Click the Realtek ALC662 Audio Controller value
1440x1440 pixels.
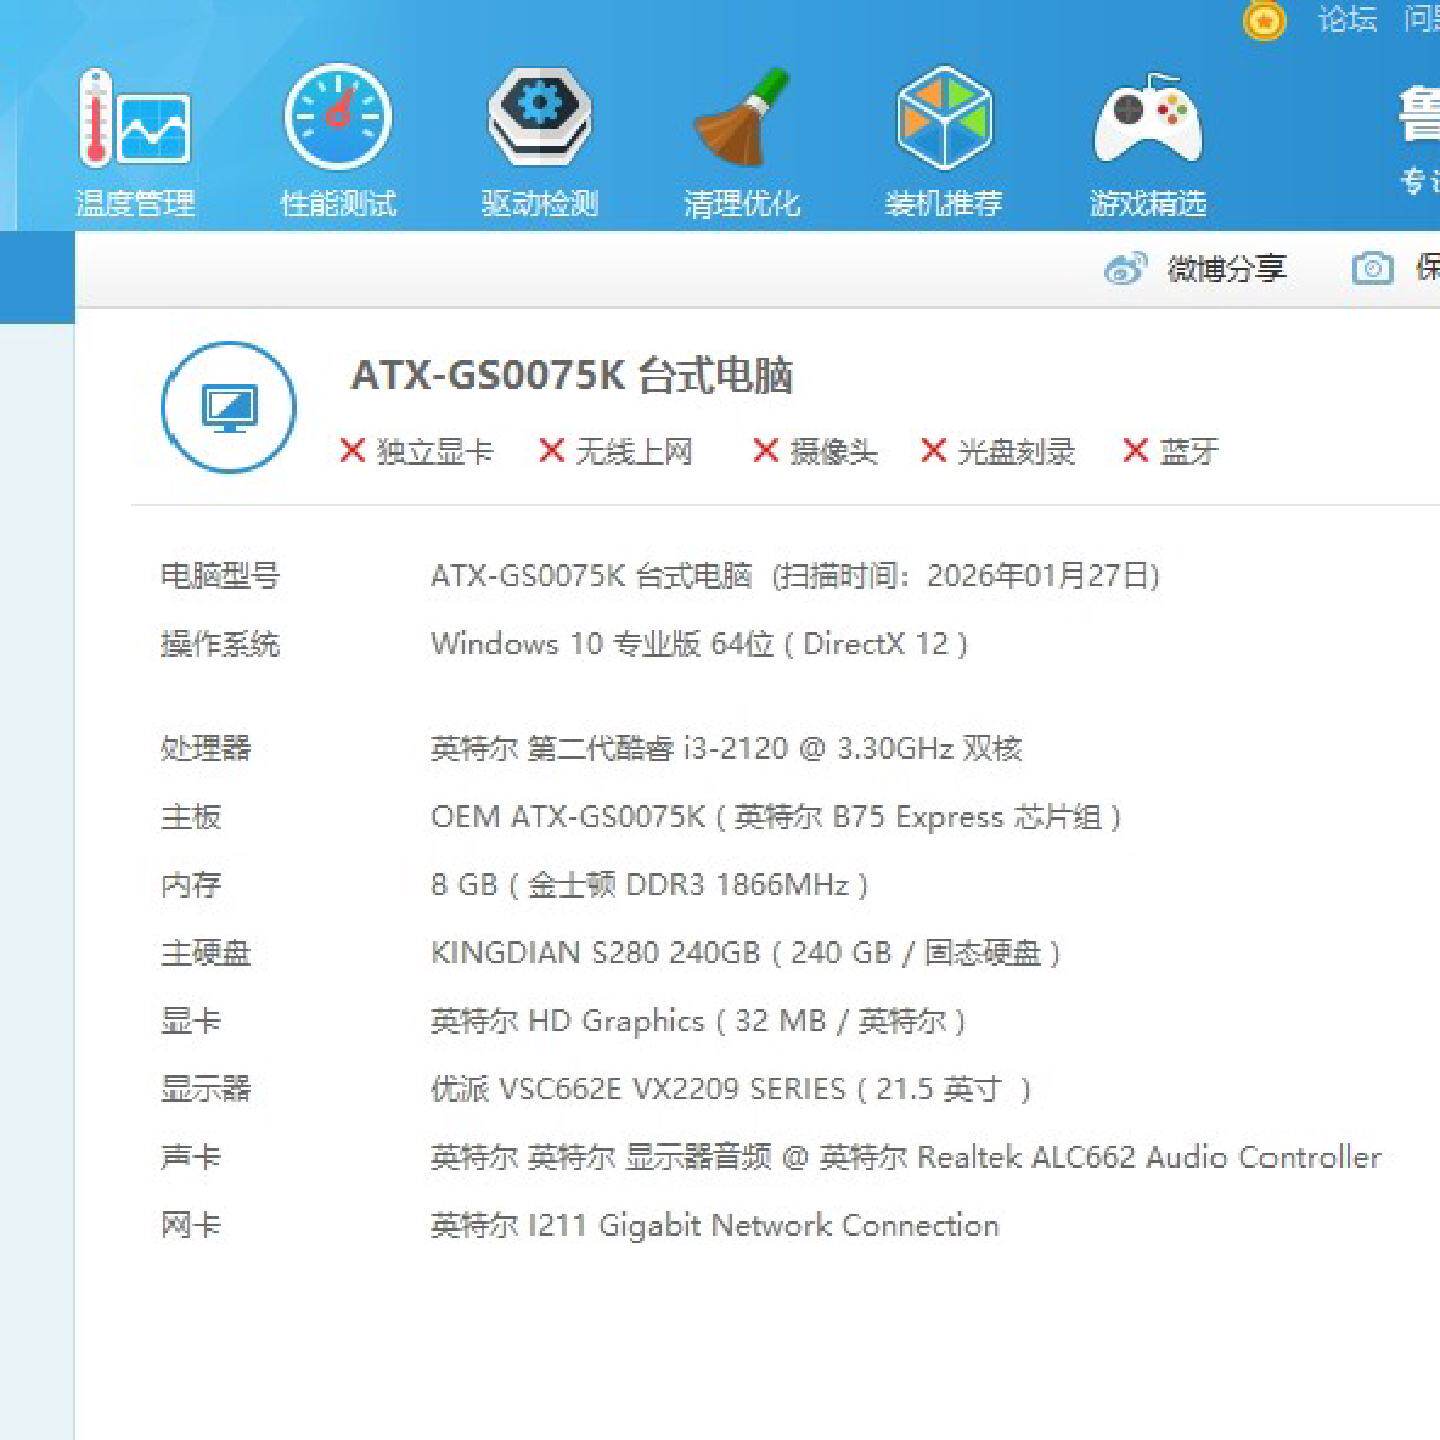point(906,1157)
